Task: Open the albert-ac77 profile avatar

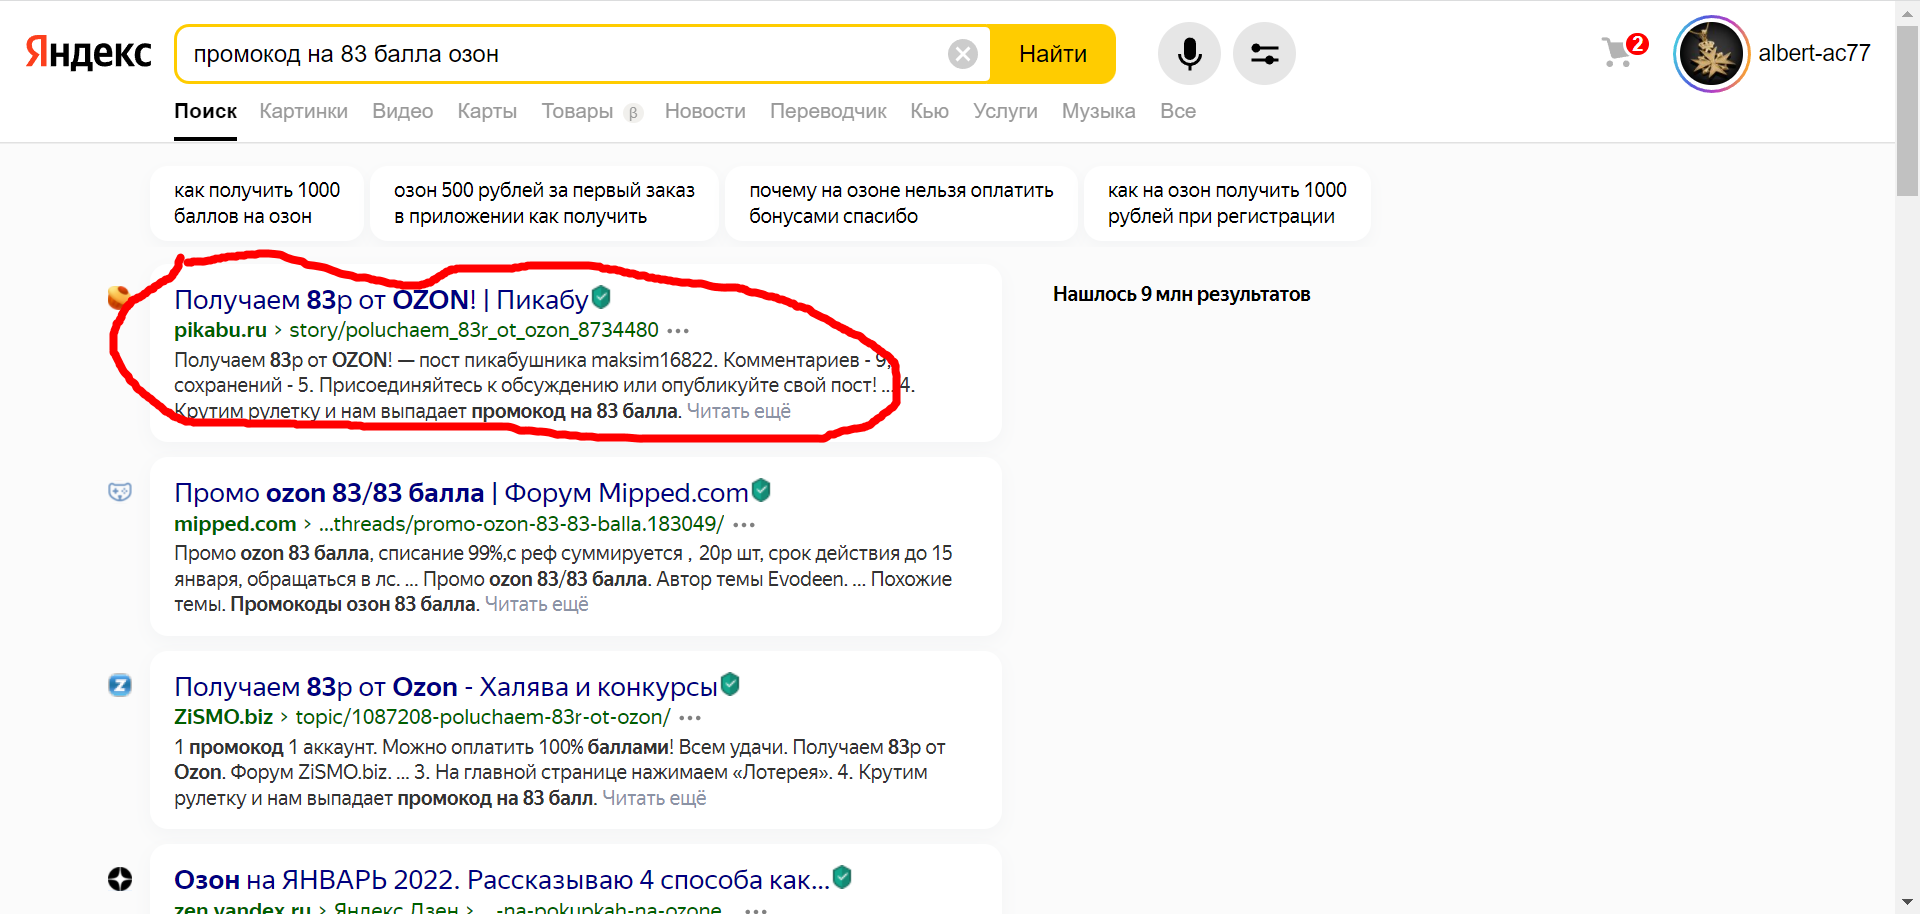Action: tap(1711, 54)
